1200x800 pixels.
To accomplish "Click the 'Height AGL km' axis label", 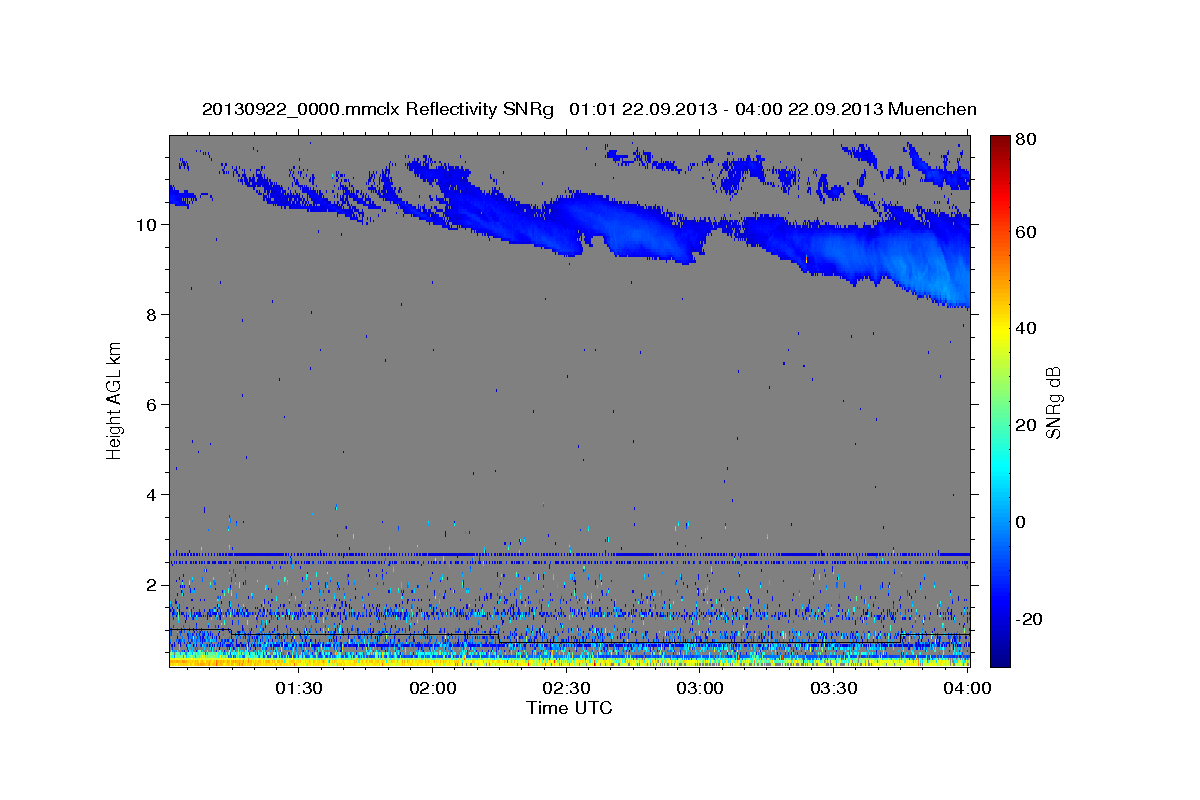I will (x=115, y=399).
